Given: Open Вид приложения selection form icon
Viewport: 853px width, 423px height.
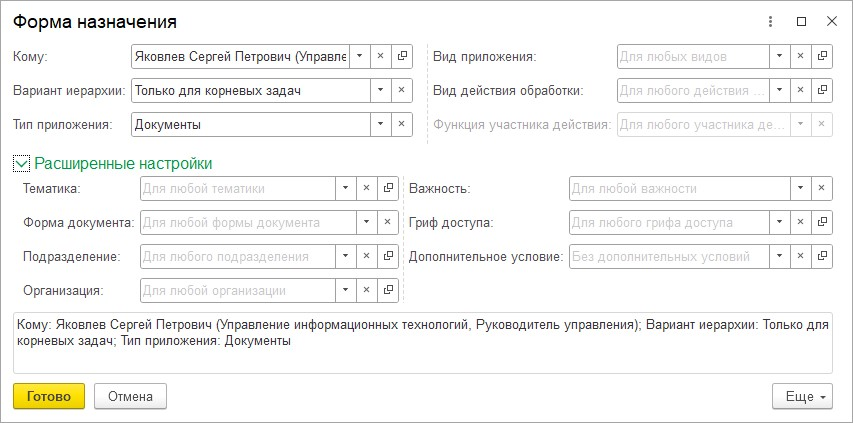Looking at the screenshot, I should 821,57.
